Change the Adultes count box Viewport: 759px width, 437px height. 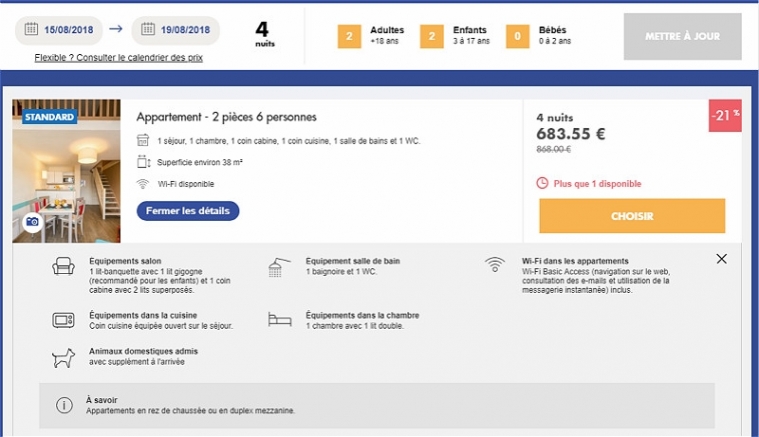point(349,36)
